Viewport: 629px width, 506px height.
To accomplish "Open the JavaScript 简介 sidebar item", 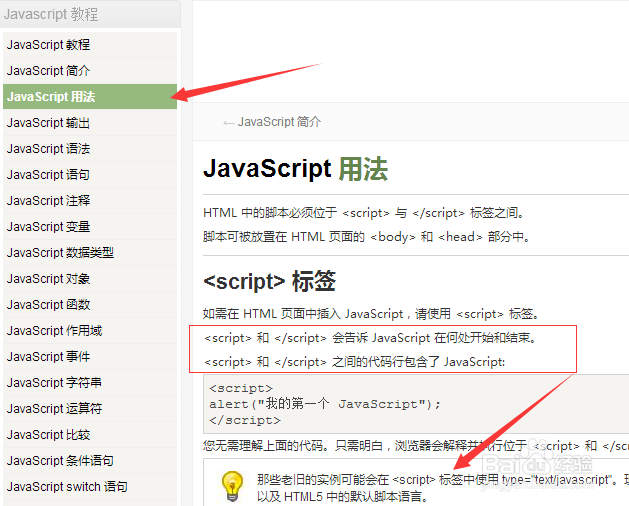I will click(90, 71).
